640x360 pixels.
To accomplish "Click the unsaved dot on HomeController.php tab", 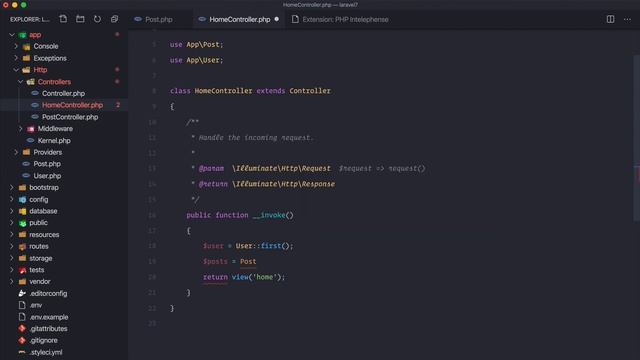I will click(277, 19).
